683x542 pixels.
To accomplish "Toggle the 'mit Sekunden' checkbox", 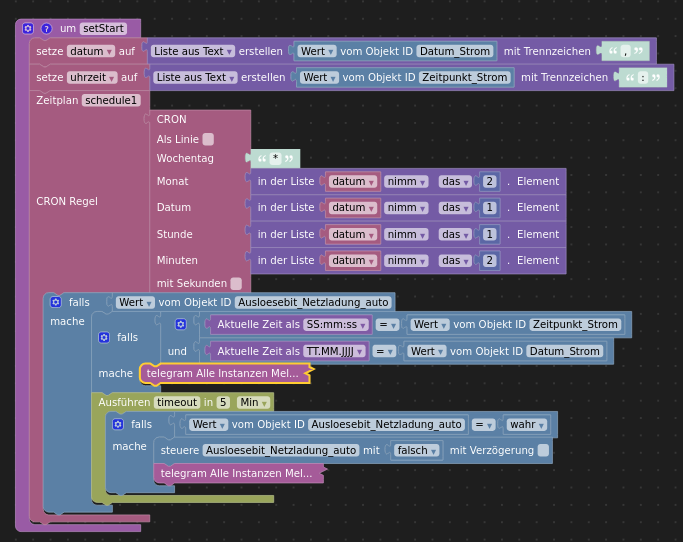I will 236,284.
